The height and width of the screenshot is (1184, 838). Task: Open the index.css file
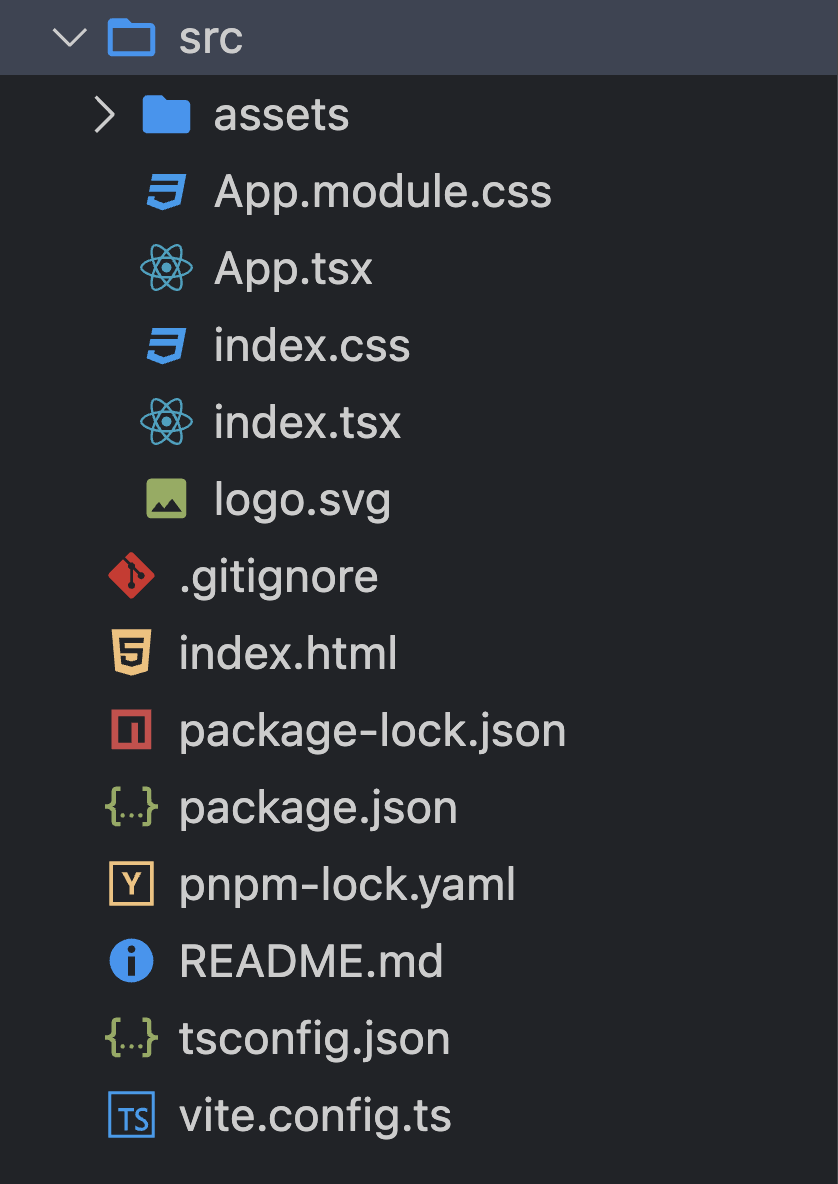tap(312, 346)
